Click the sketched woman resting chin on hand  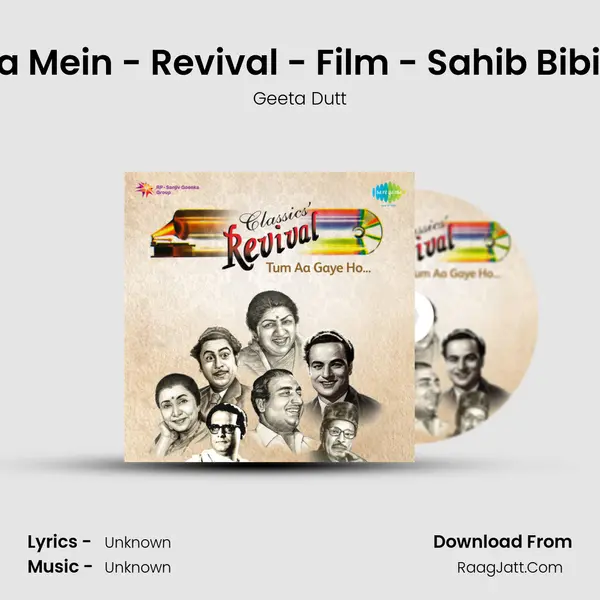[179, 413]
